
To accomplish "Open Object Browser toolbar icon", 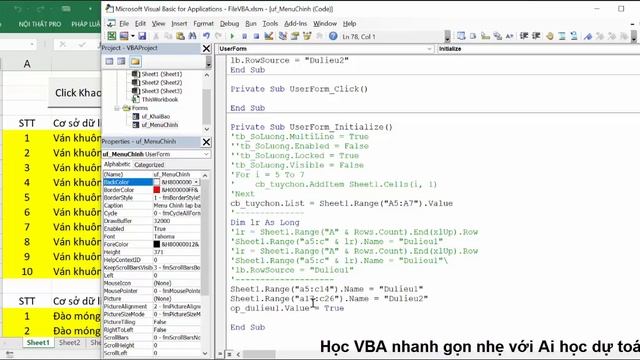I will 307,36.
